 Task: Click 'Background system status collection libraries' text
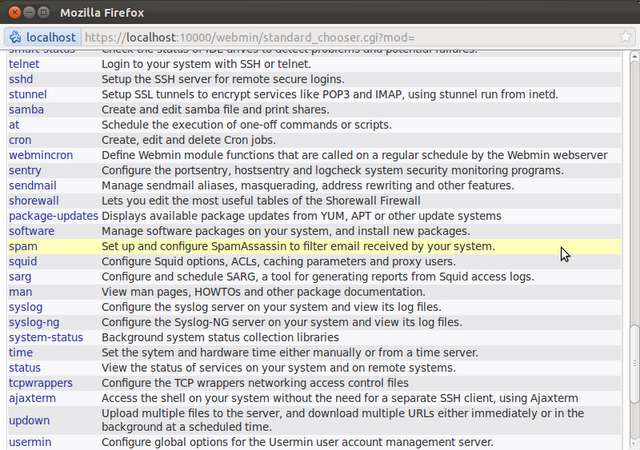[220, 337]
